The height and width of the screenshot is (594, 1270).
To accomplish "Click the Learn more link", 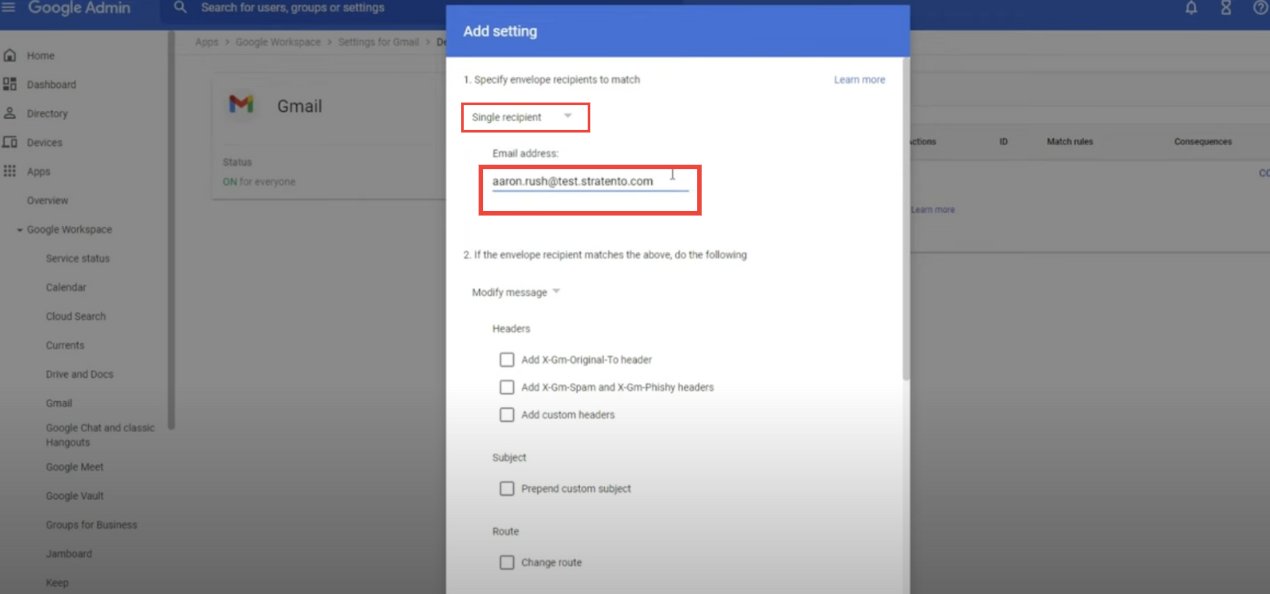I will pyautogui.click(x=858, y=79).
